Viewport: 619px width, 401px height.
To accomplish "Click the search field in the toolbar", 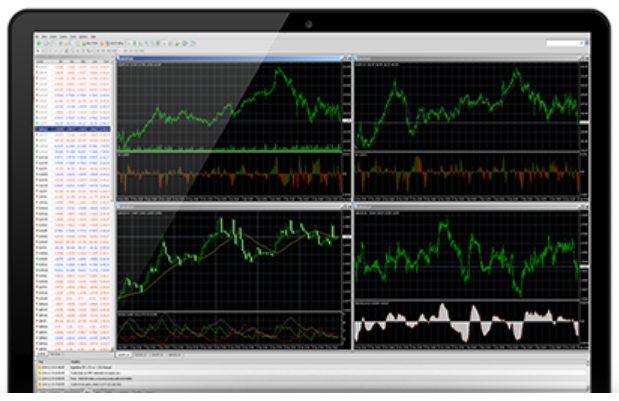I will 565,43.
